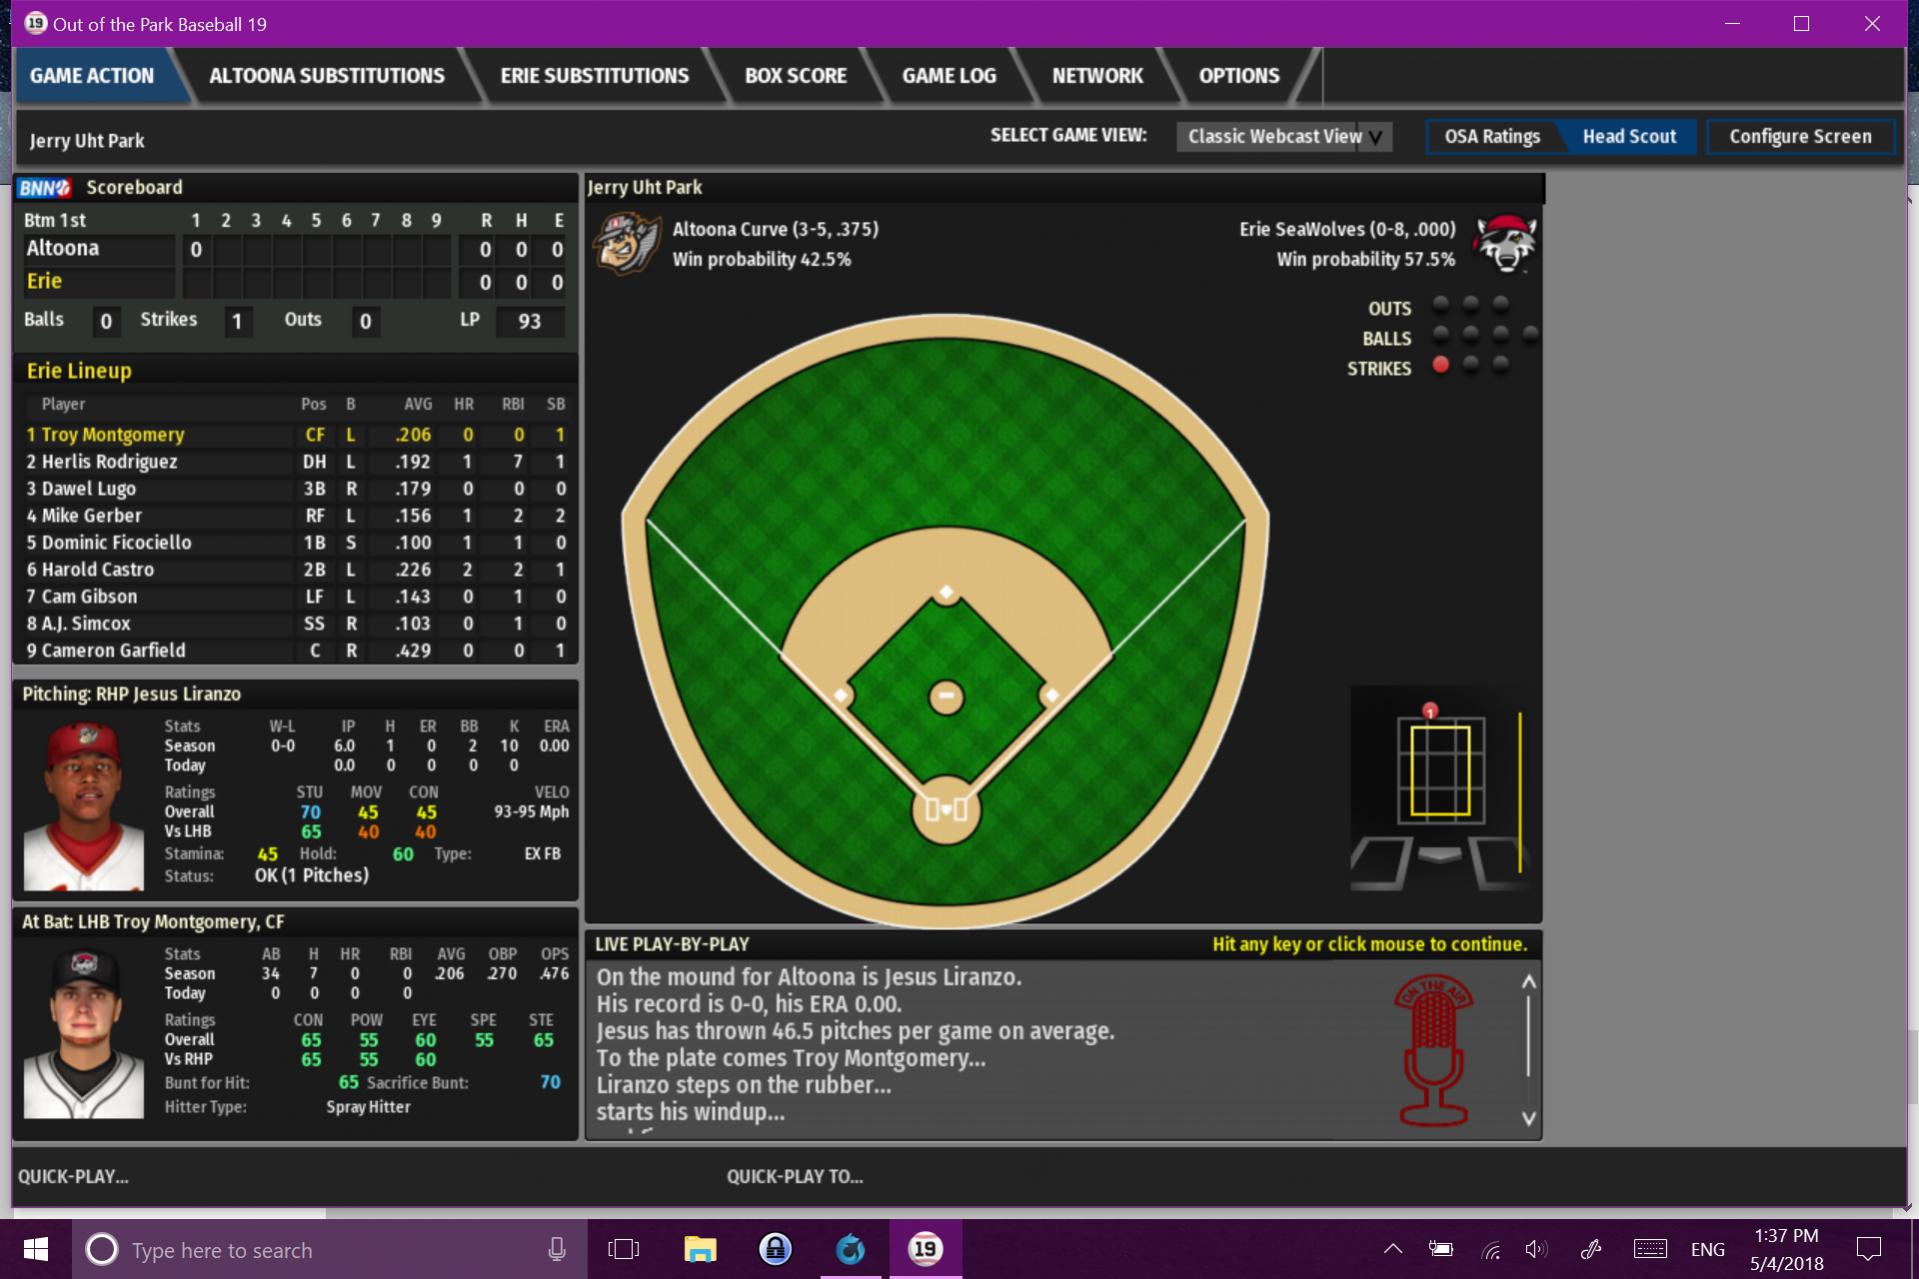Open the Box Score tab
This screenshot has height=1279, width=1919.
(x=795, y=76)
